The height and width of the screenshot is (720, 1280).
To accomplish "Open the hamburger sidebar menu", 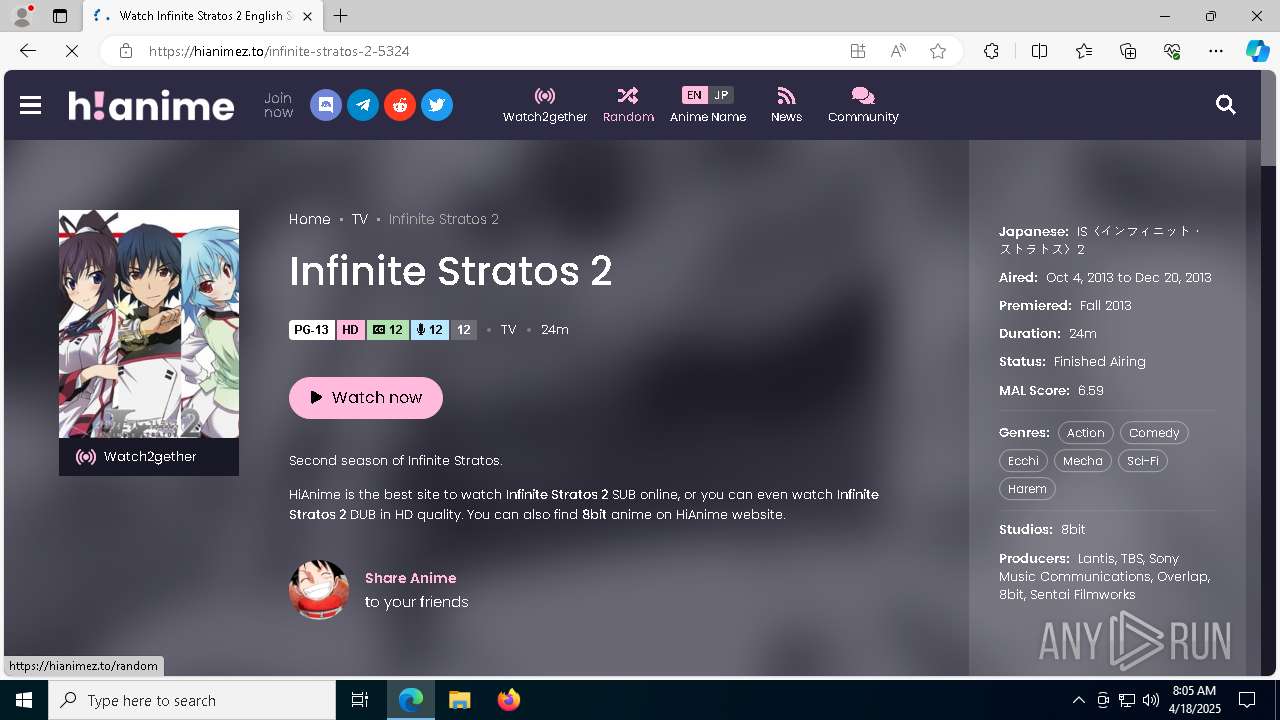I will click(30, 105).
